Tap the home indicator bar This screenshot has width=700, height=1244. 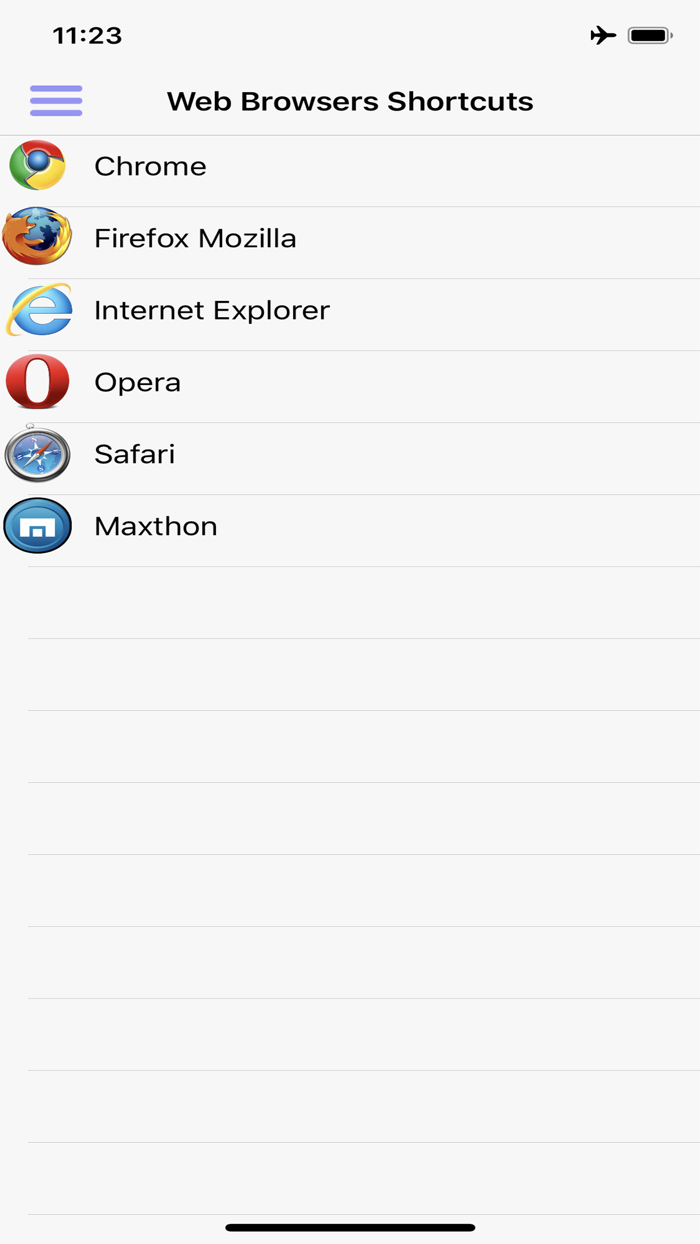coord(350,1225)
